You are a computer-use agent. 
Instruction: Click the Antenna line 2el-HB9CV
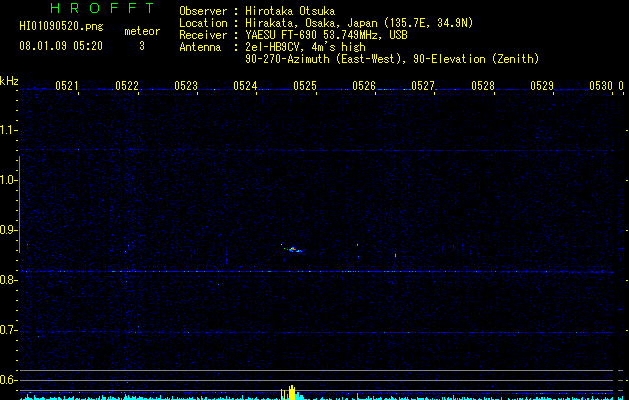pos(272,47)
